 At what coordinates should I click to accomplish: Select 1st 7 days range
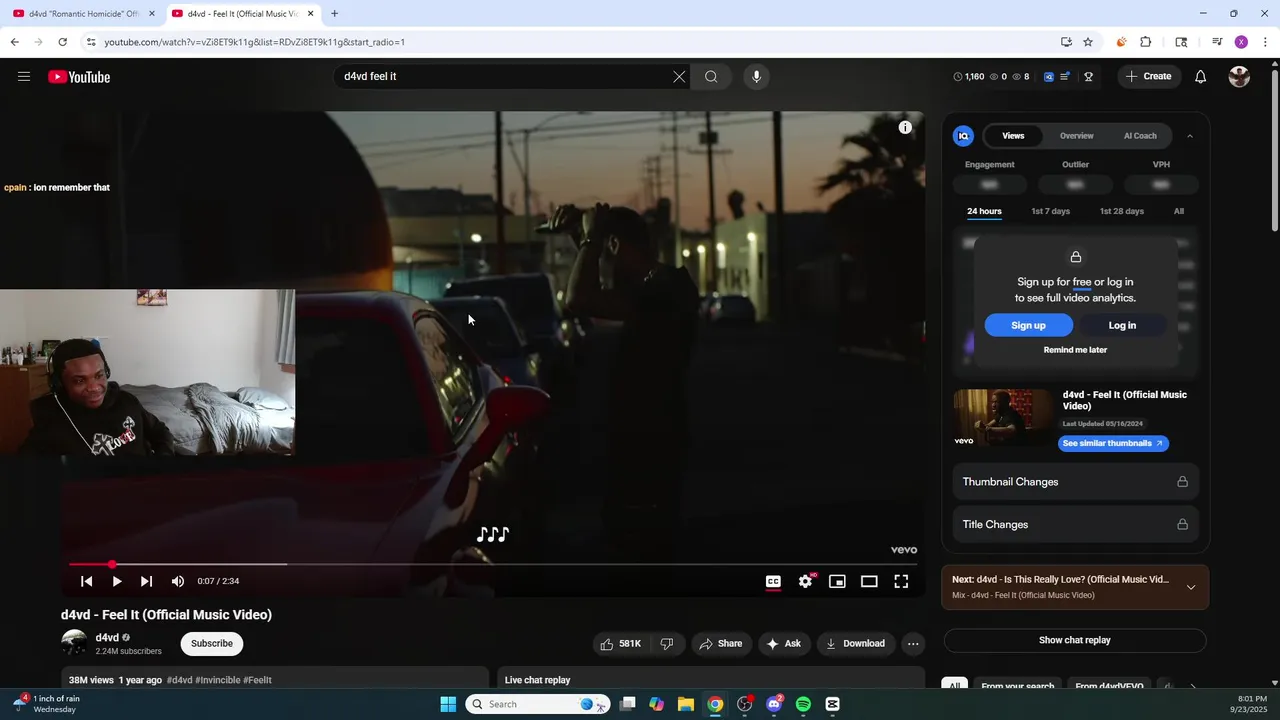[1050, 211]
